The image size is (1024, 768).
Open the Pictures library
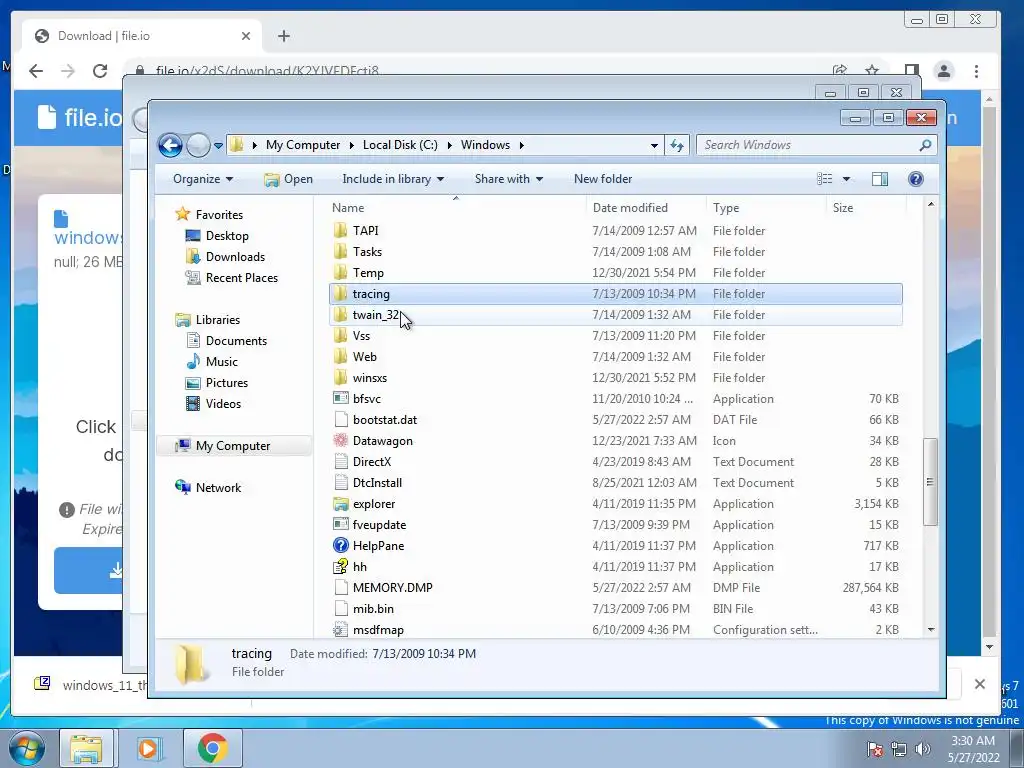[x=227, y=383]
